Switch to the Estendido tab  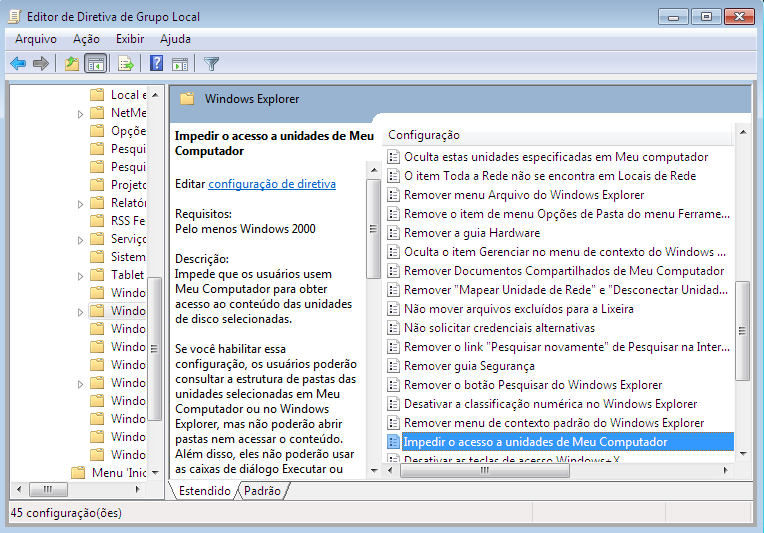205,491
